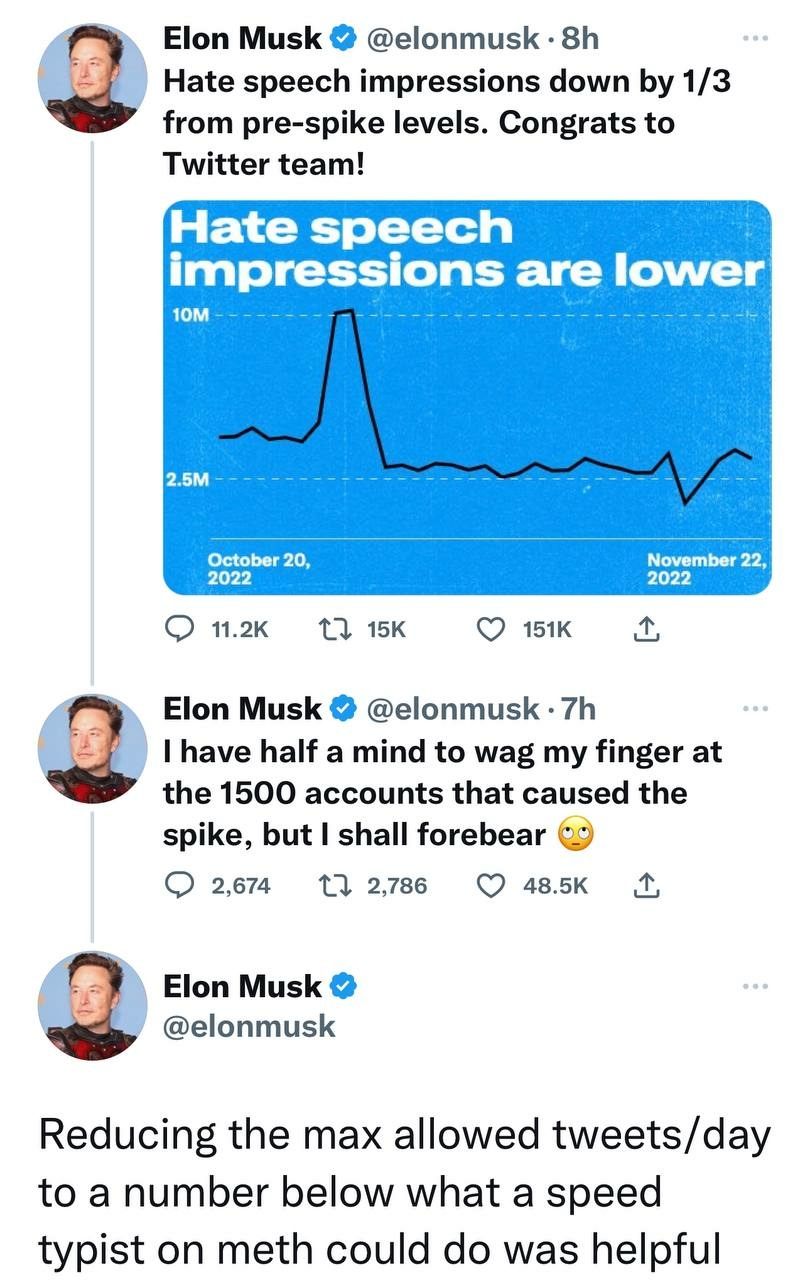The width and height of the screenshot is (810, 1280).
Task: Like the tweet with 48.5K likes
Action: [490, 885]
